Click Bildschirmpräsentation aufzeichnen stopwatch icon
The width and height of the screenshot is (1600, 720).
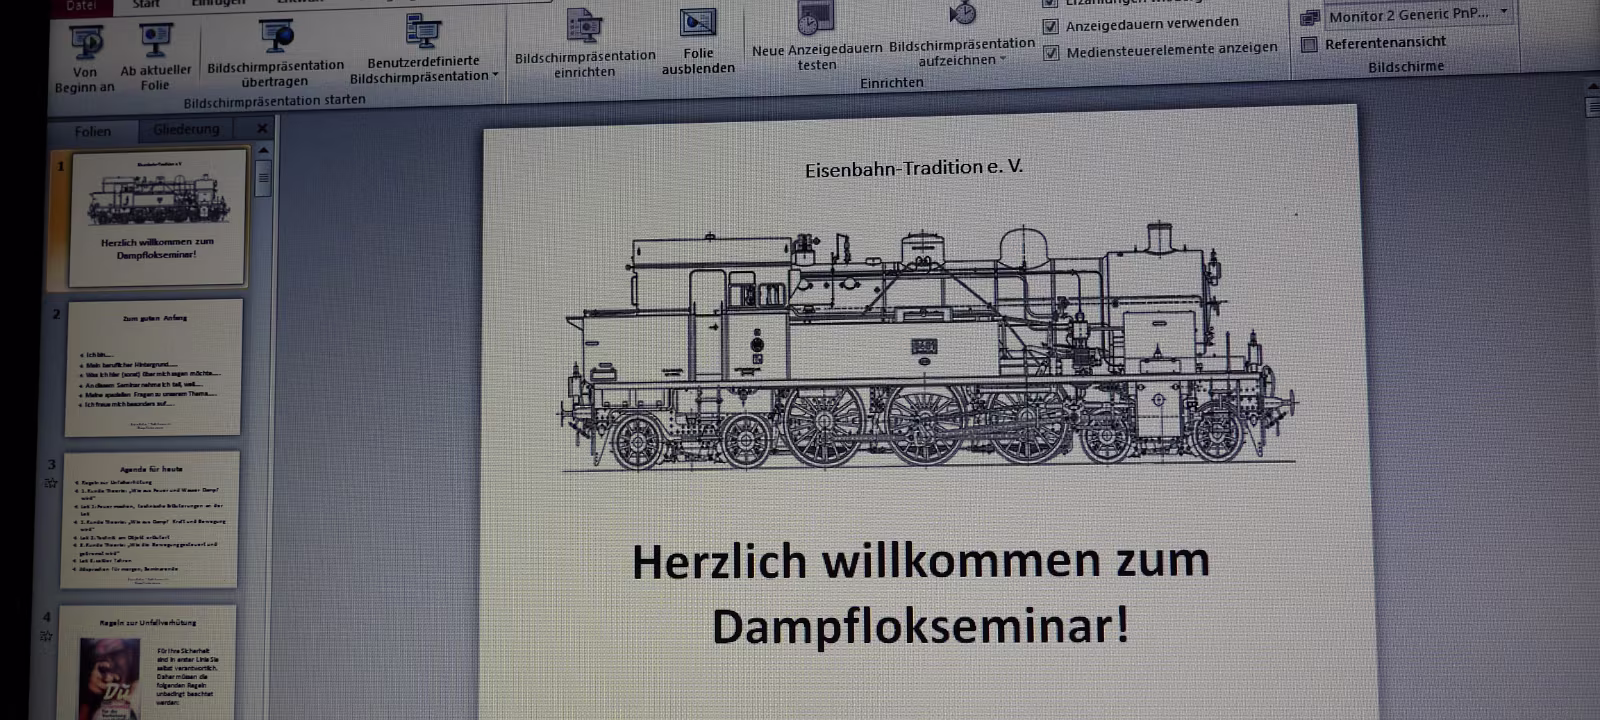(x=962, y=14)
